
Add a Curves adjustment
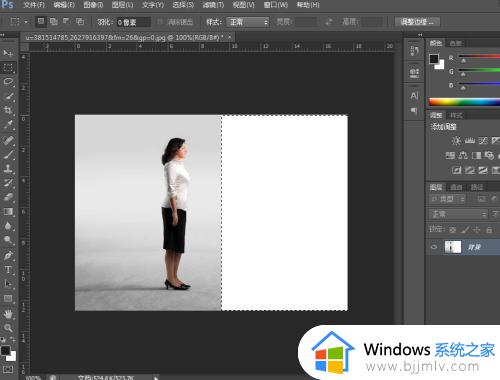point(483,141)
